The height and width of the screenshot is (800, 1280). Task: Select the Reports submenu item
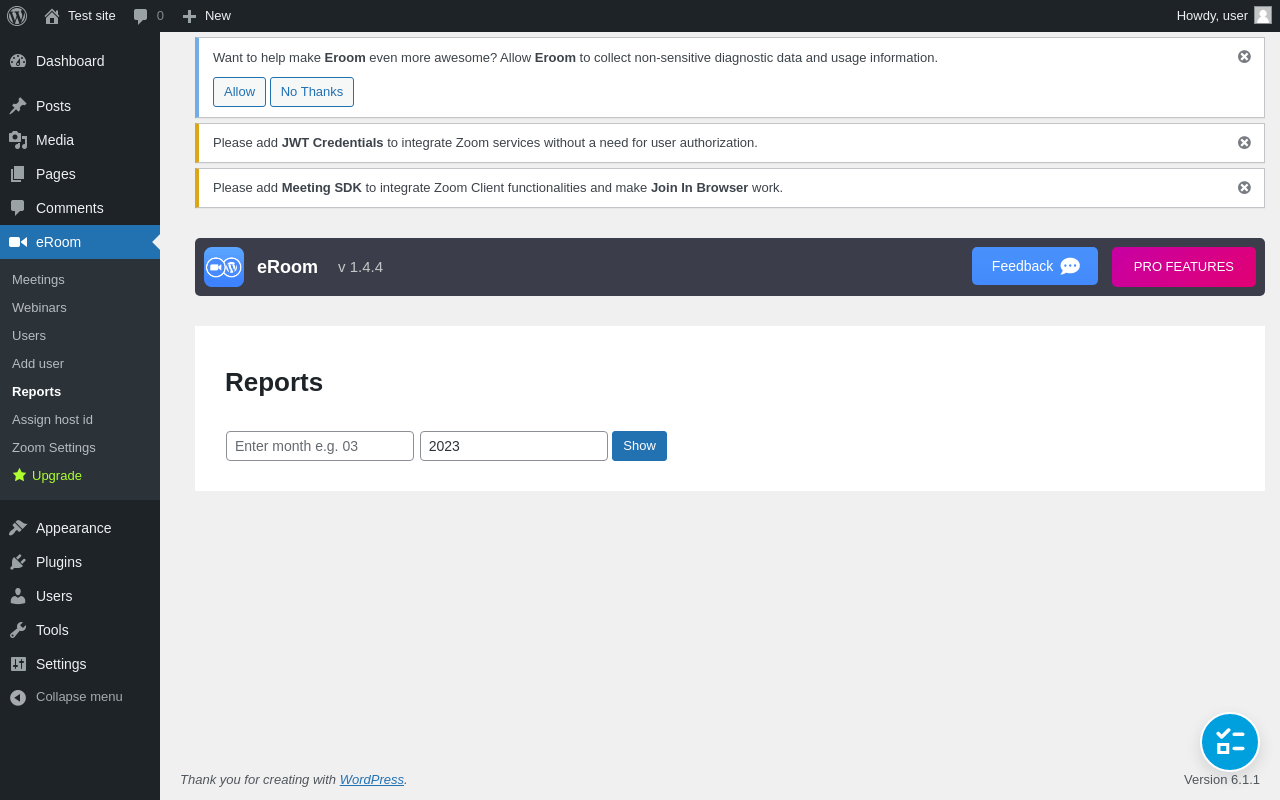(80, 392)
